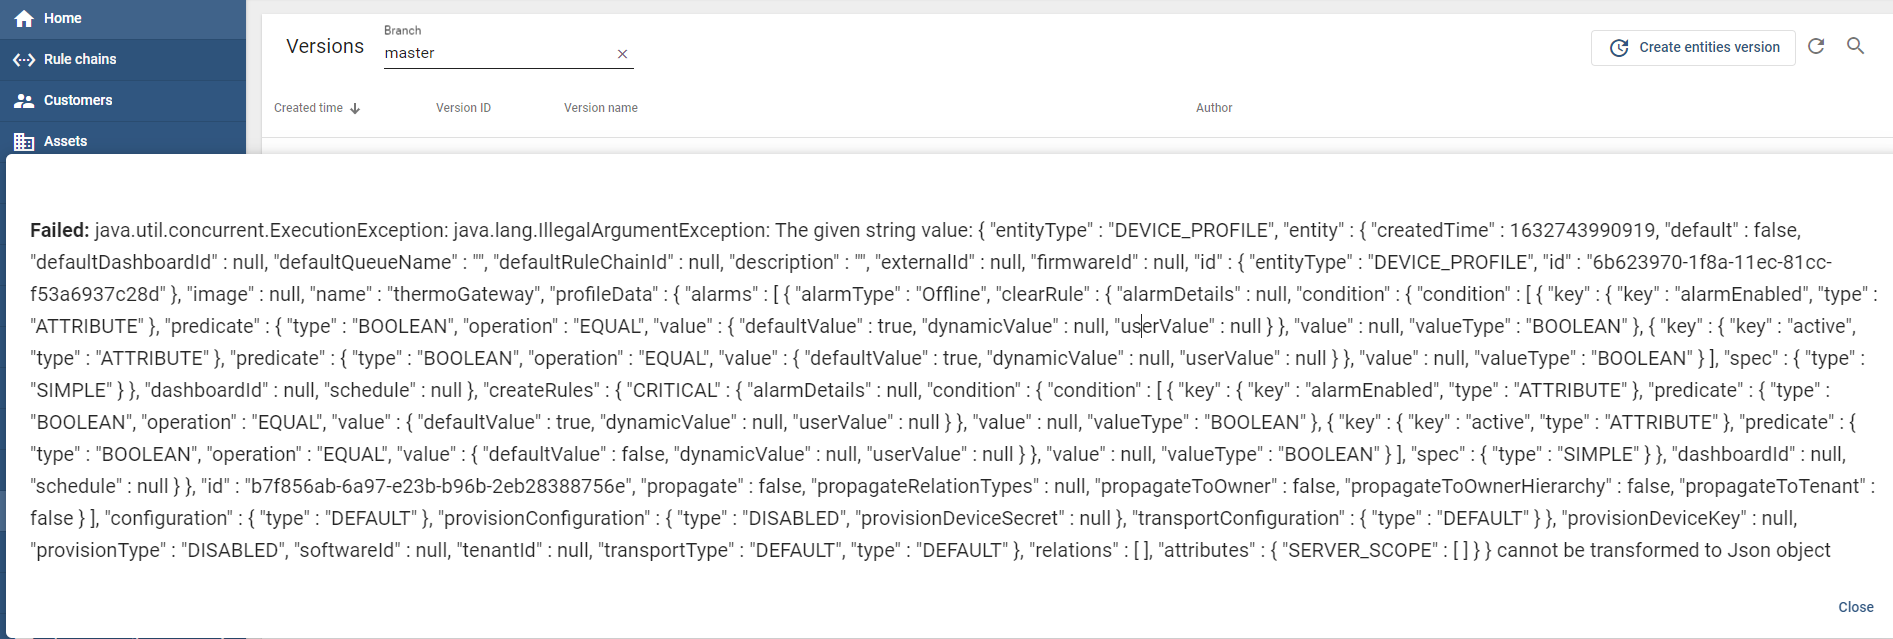This screenshot has width=1893, height=639.
Task: Open Assets via the building icon
Action: 23,141
